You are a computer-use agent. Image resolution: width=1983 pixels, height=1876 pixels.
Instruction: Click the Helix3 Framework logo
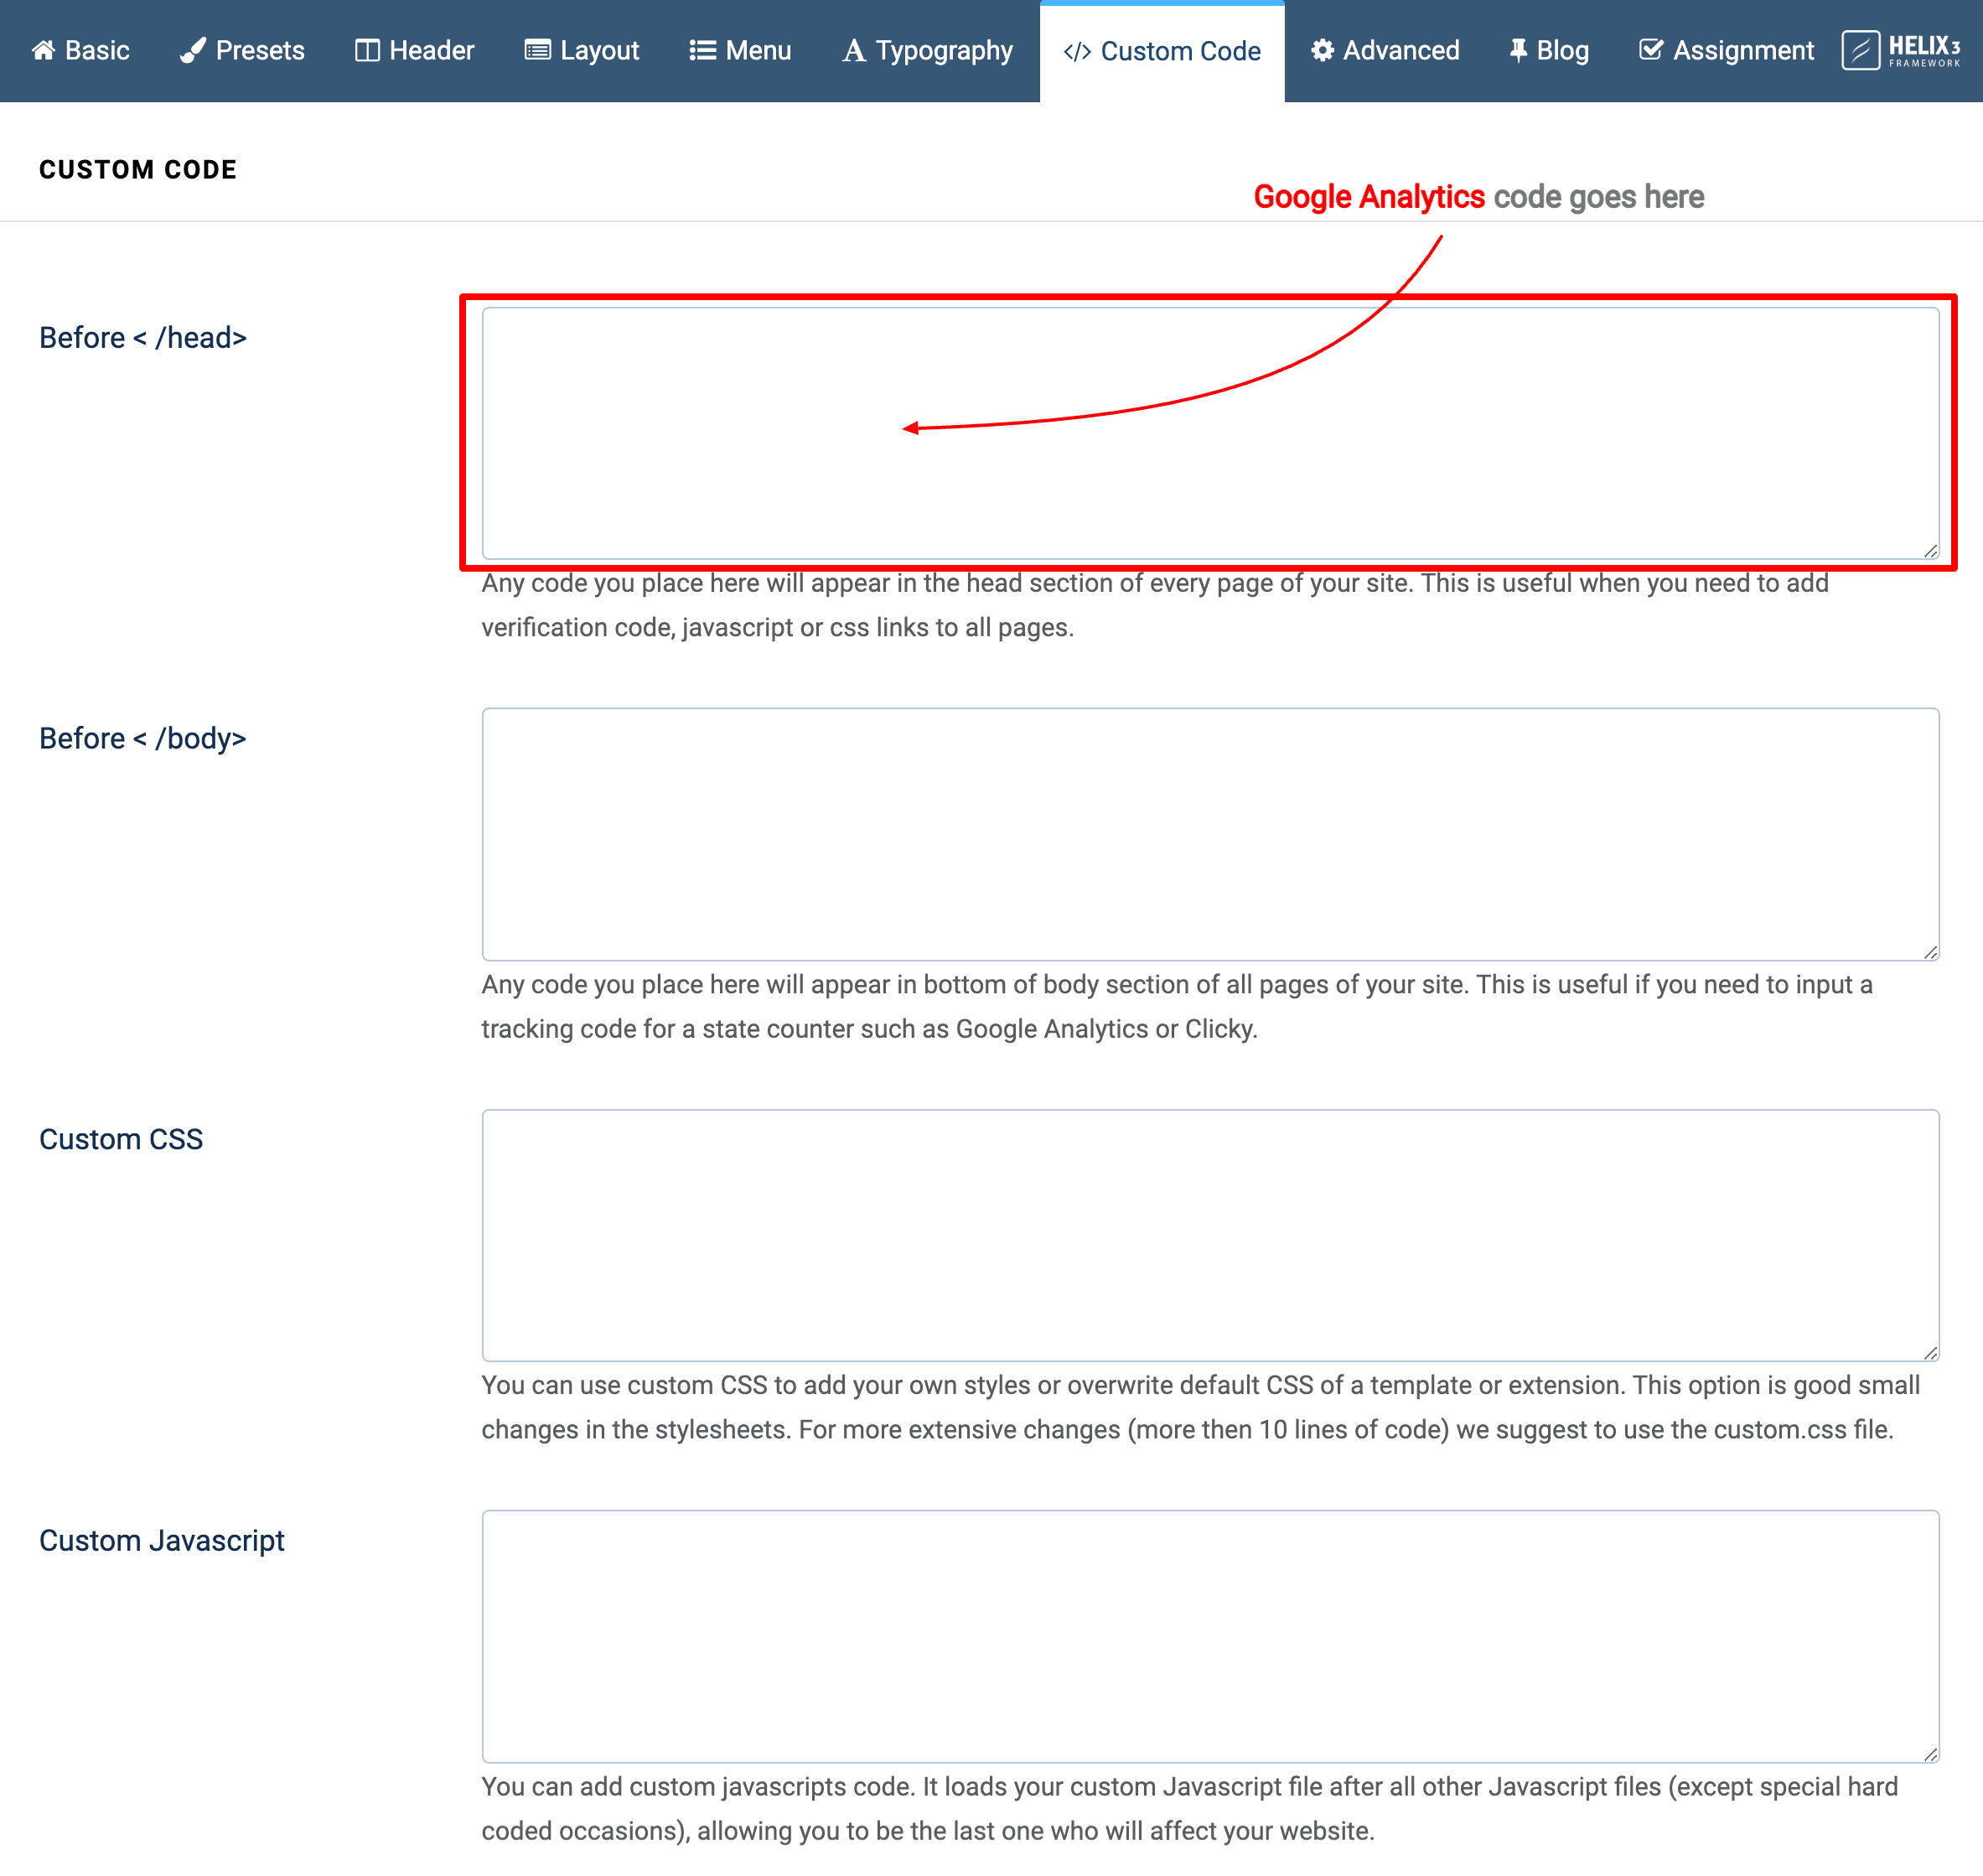coord(1901,50)
